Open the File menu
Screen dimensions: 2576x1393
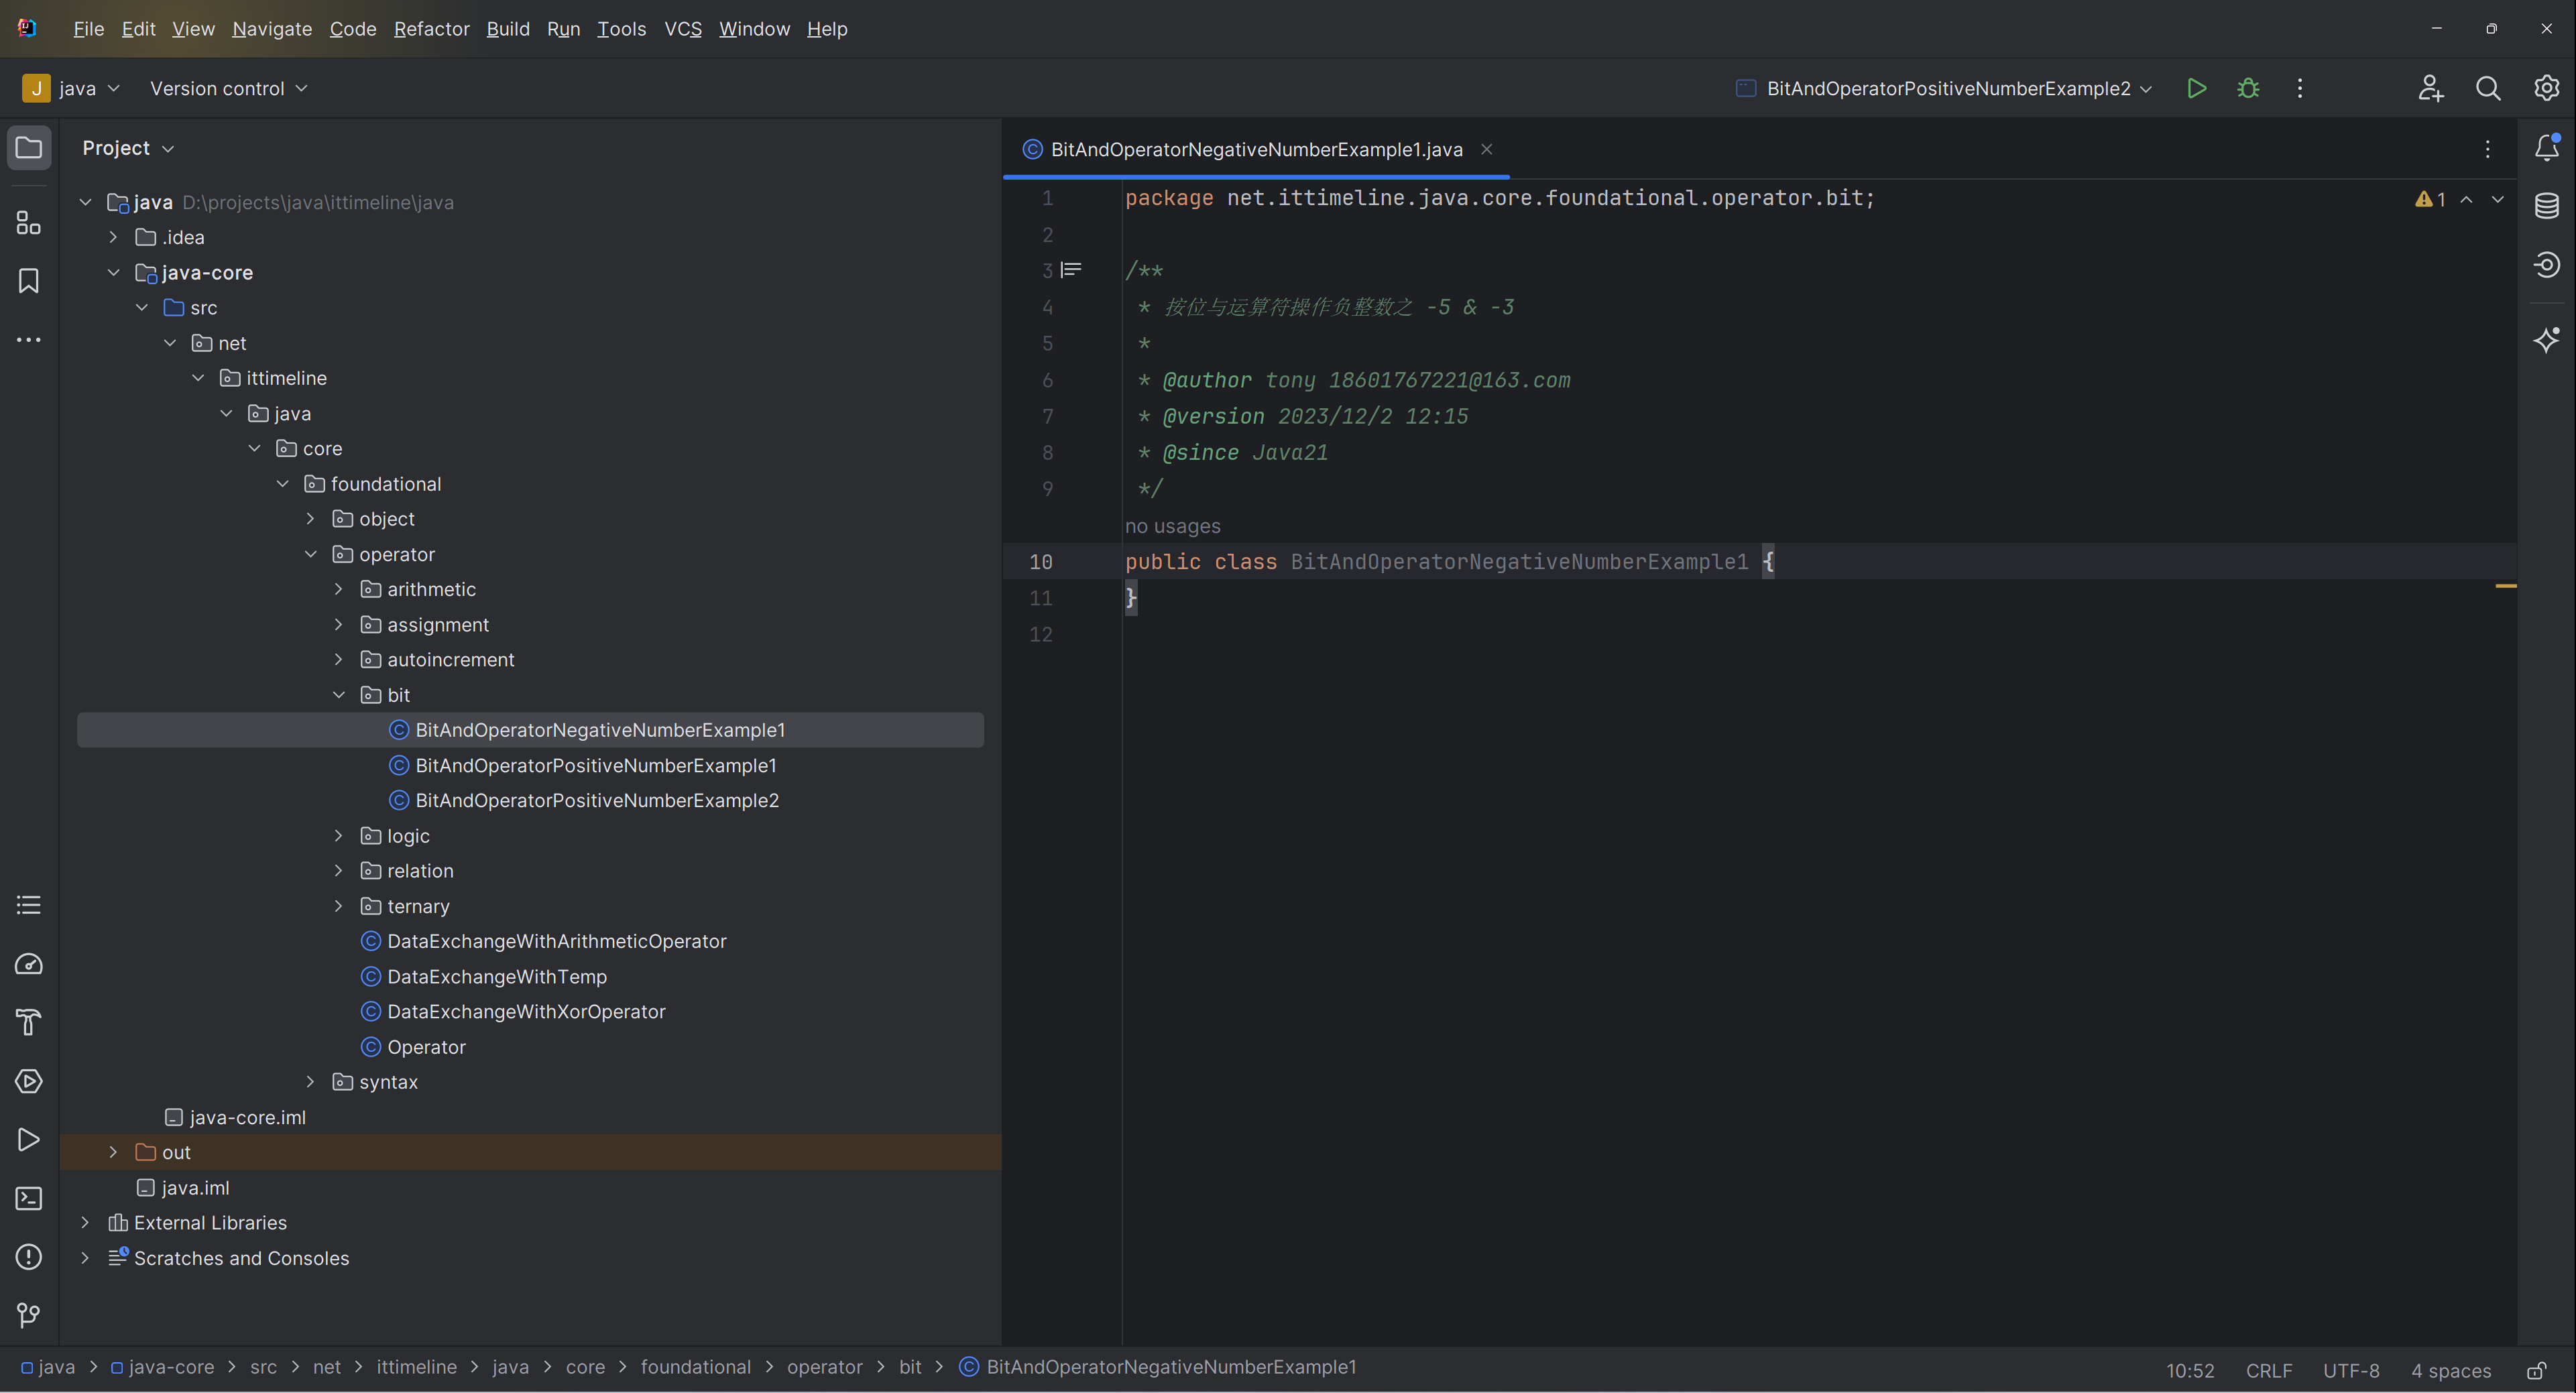tap(88, 29)
